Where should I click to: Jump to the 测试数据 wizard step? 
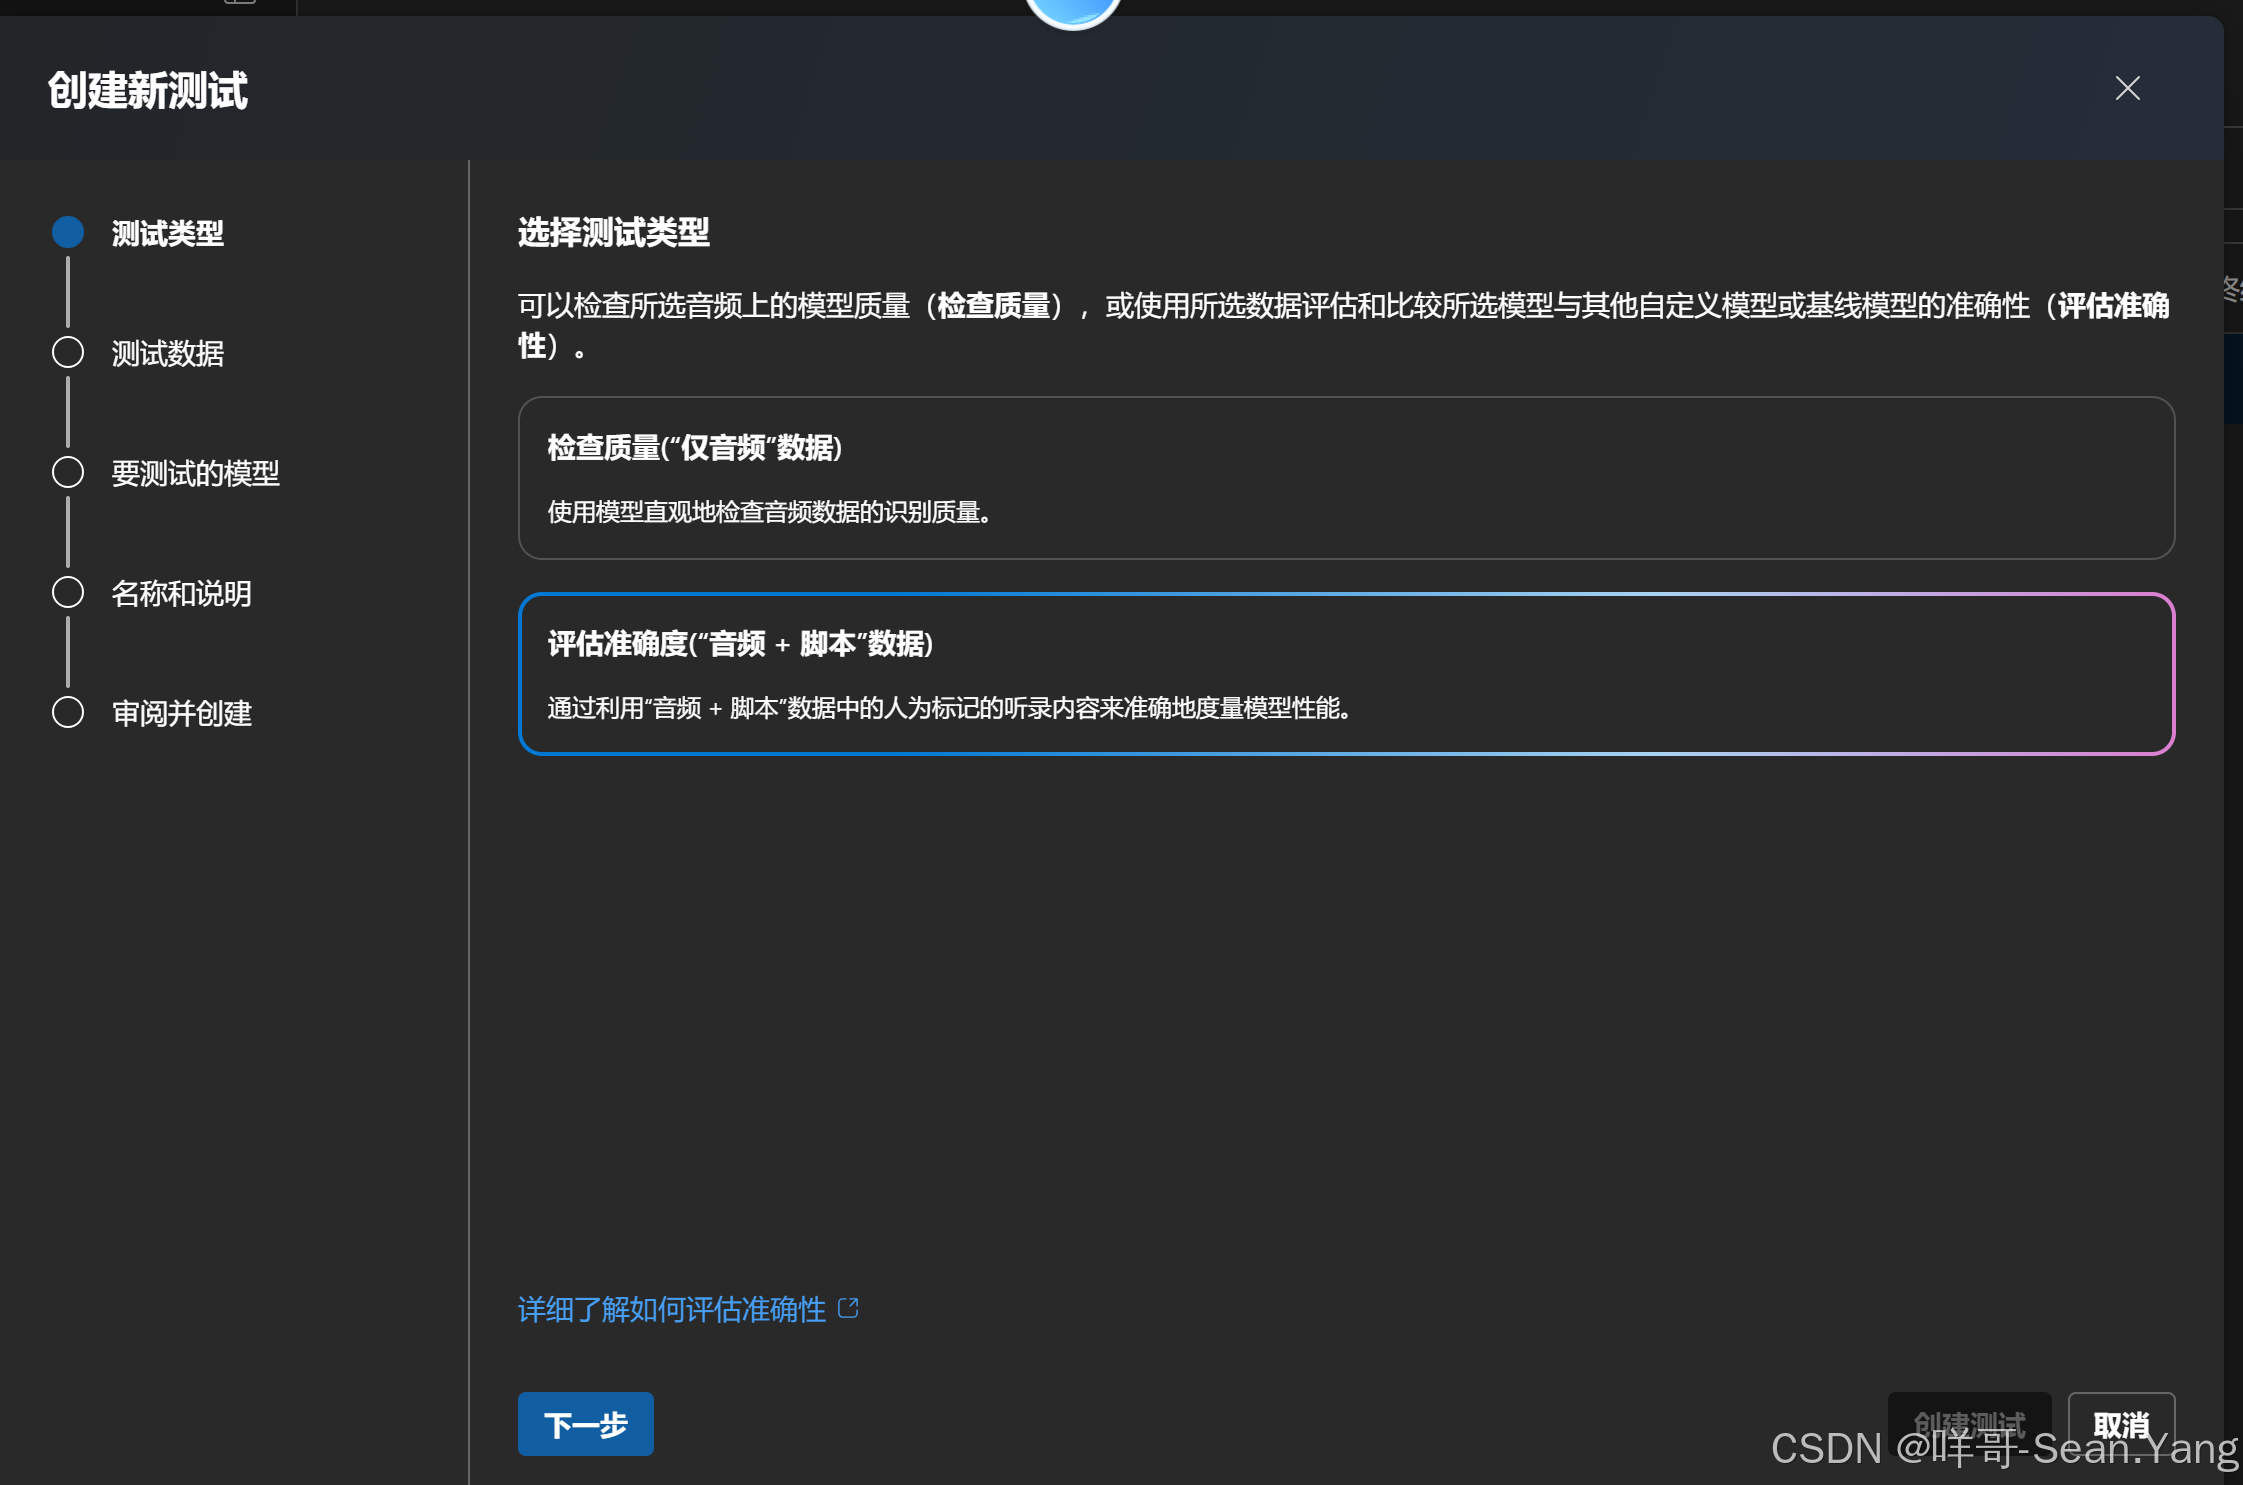(168, 353)
